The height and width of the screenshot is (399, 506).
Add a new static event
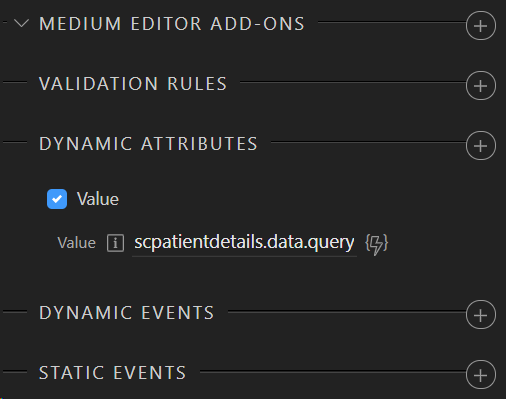[481, 375]
